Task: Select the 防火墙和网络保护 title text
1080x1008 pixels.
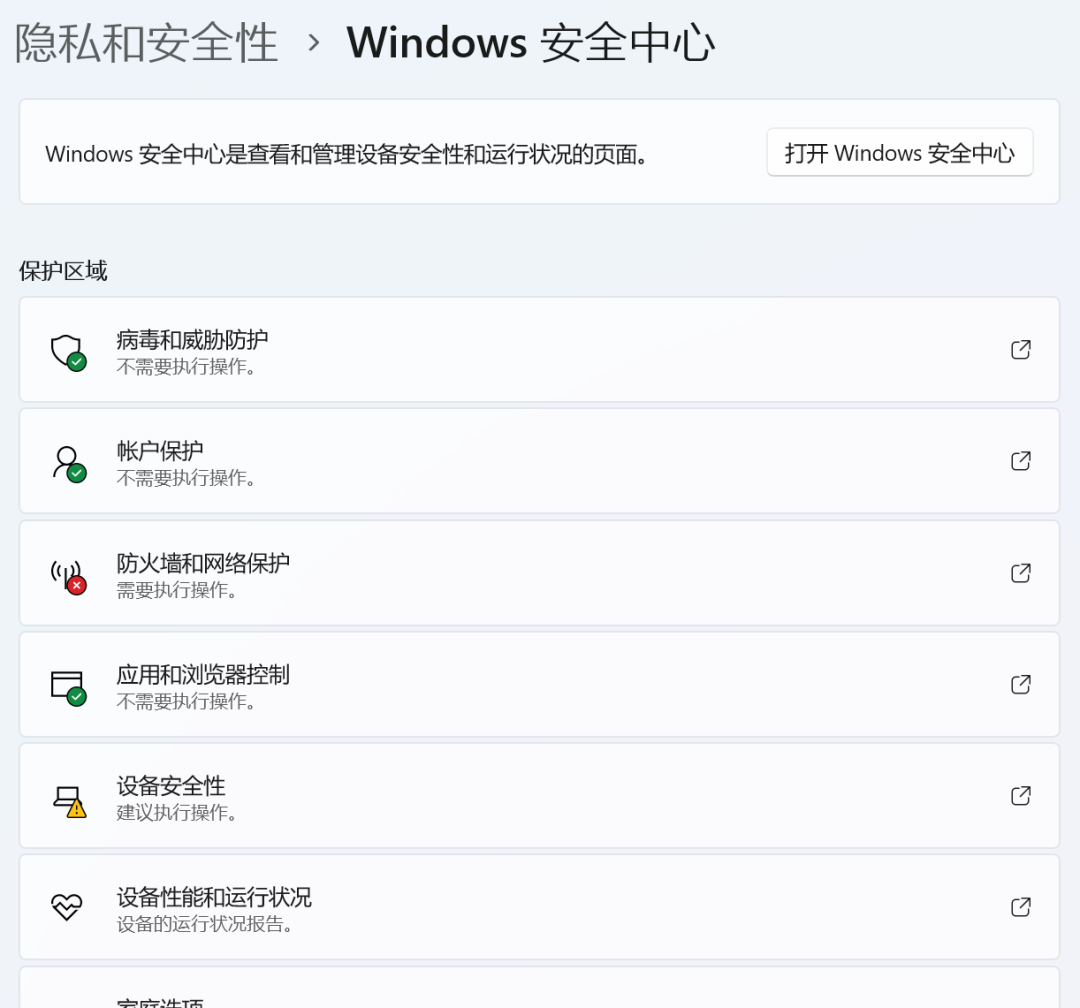Action: pyautogui.click(x=203, y=563)
